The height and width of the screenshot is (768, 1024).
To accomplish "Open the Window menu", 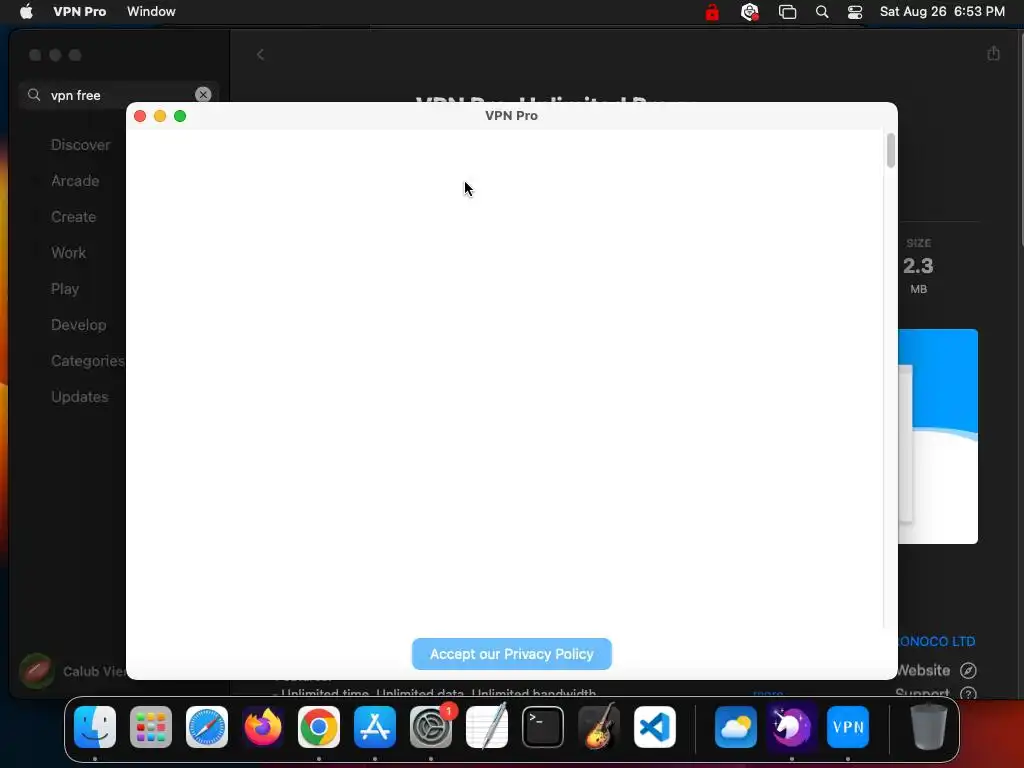I will point(151,12).
